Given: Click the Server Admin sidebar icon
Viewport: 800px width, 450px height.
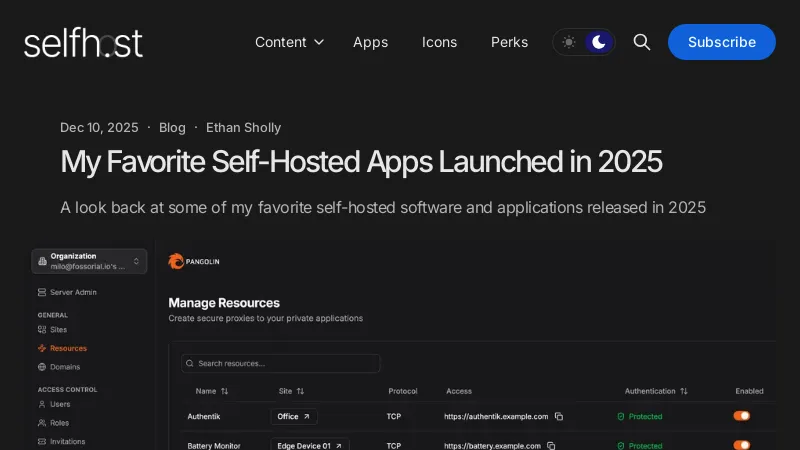Looking at the screenshot, I should coord(42,292).
